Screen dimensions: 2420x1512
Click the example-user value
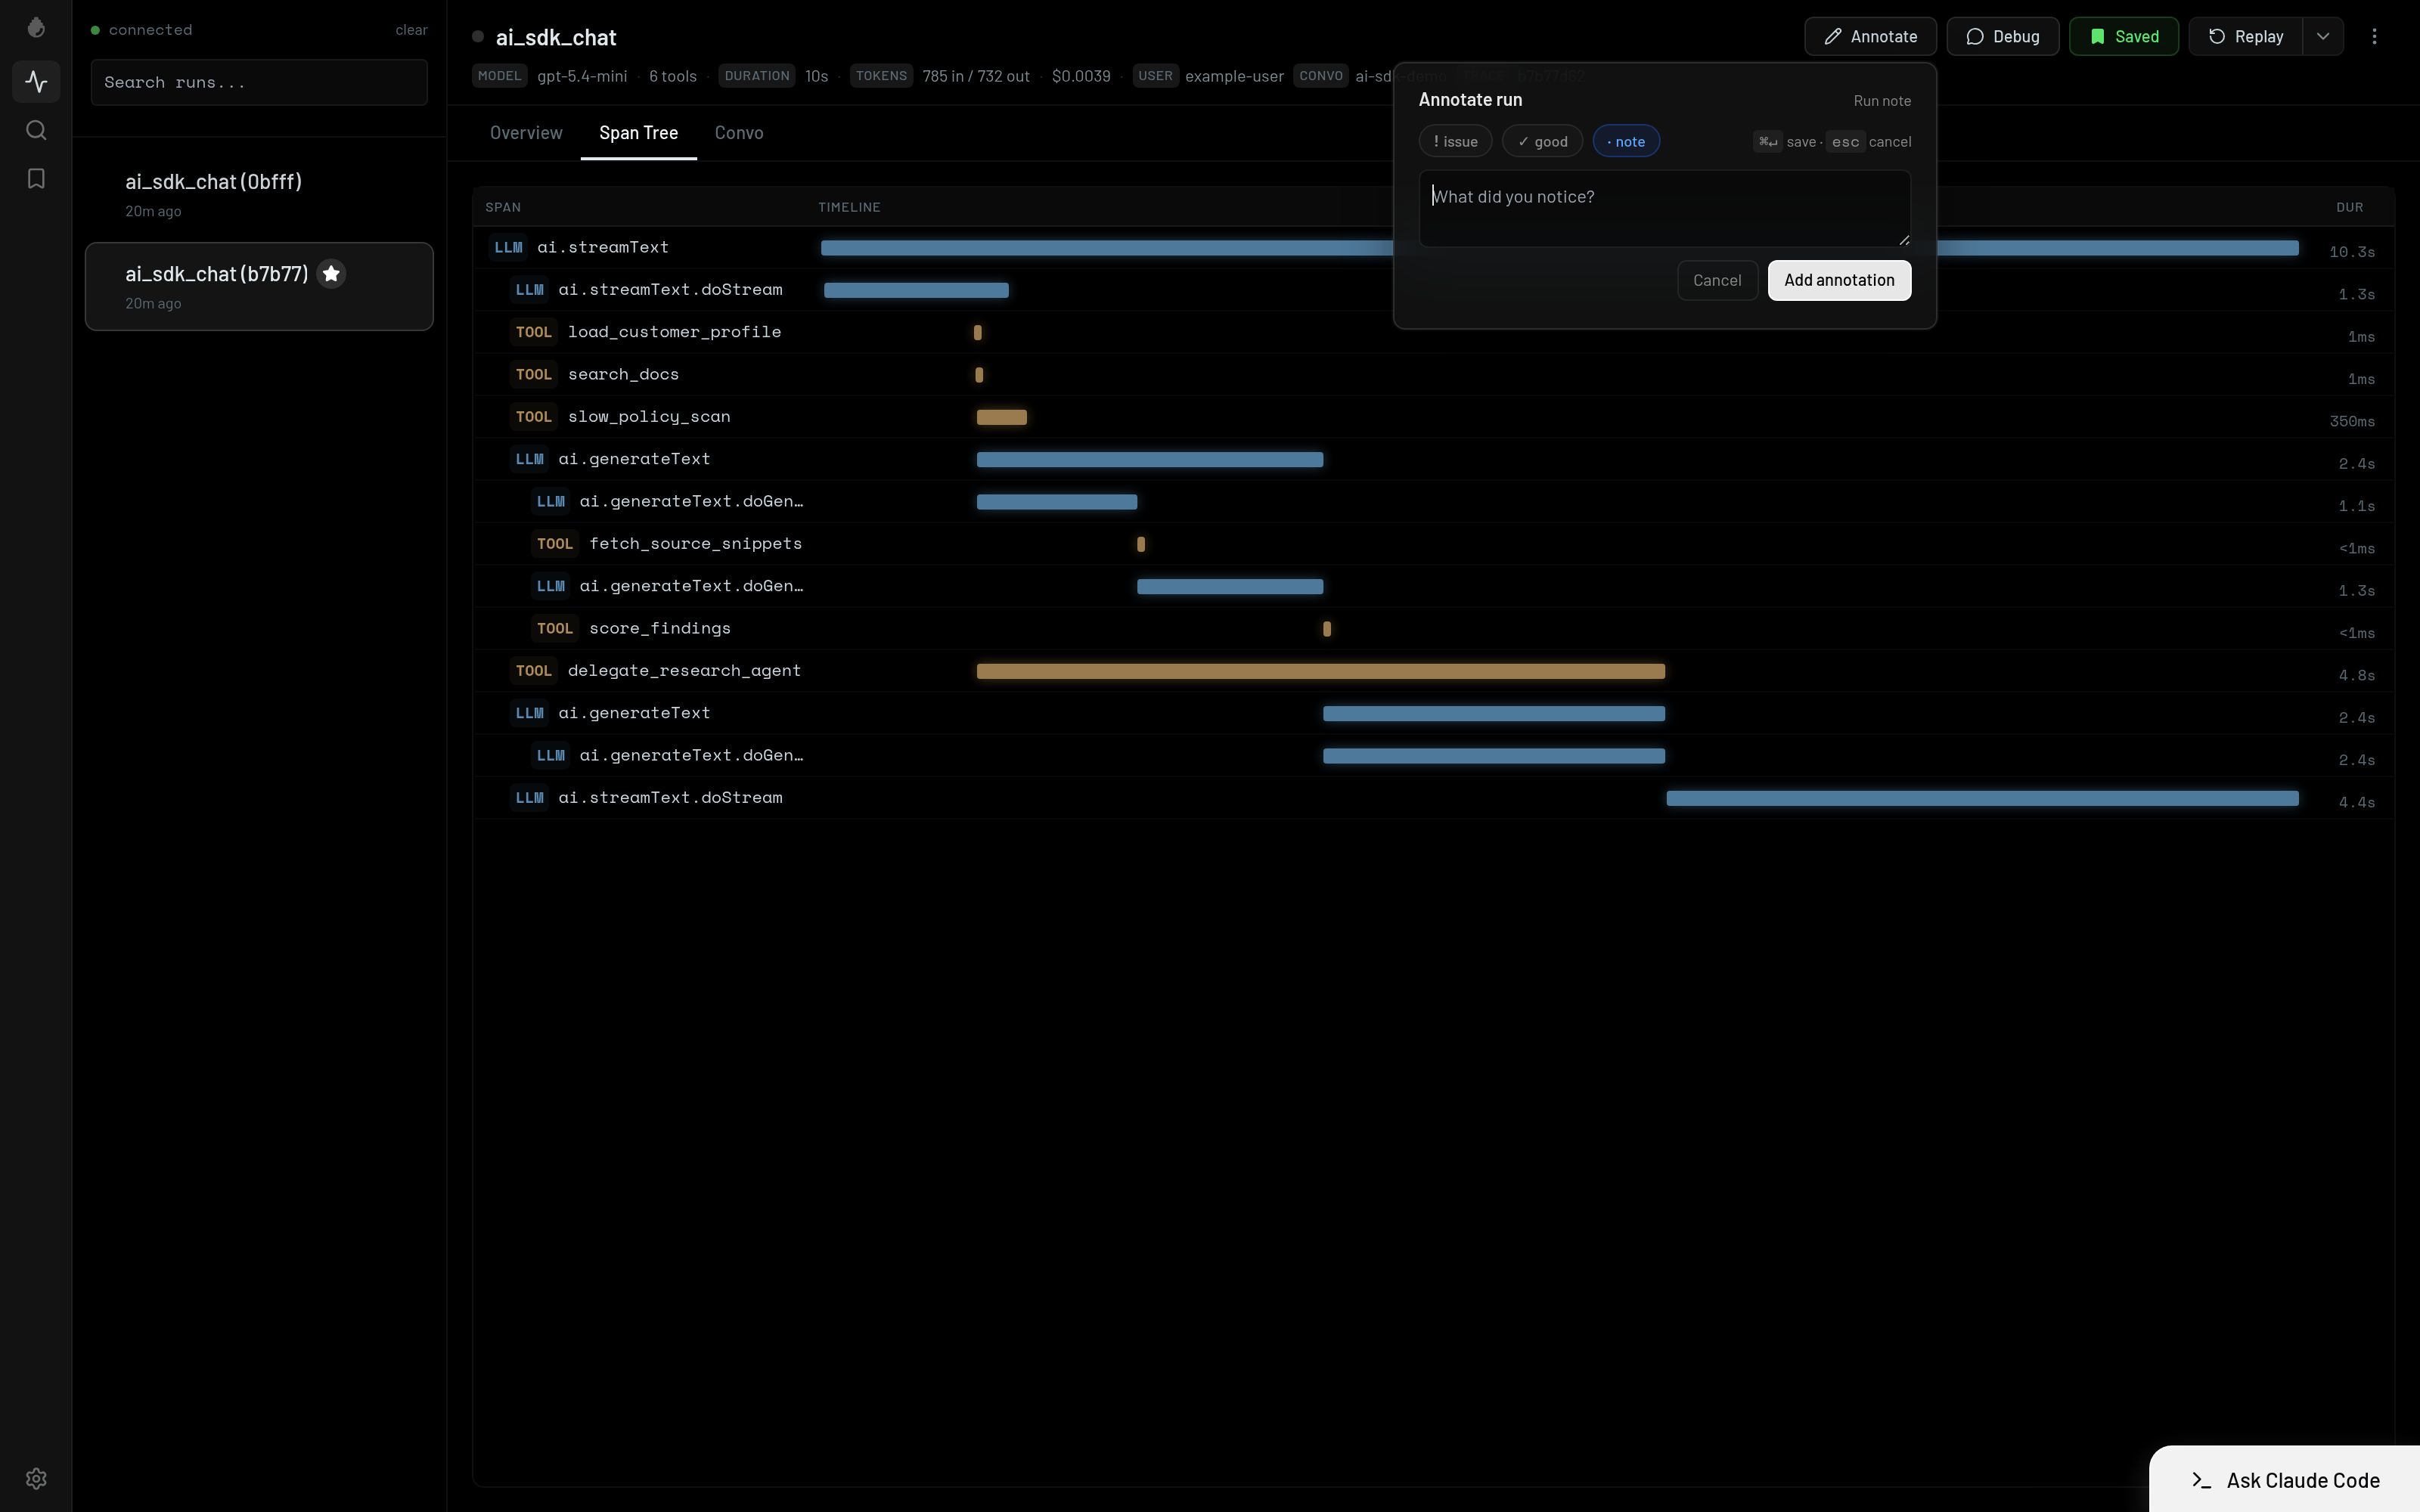click(x=1234, y=76)
